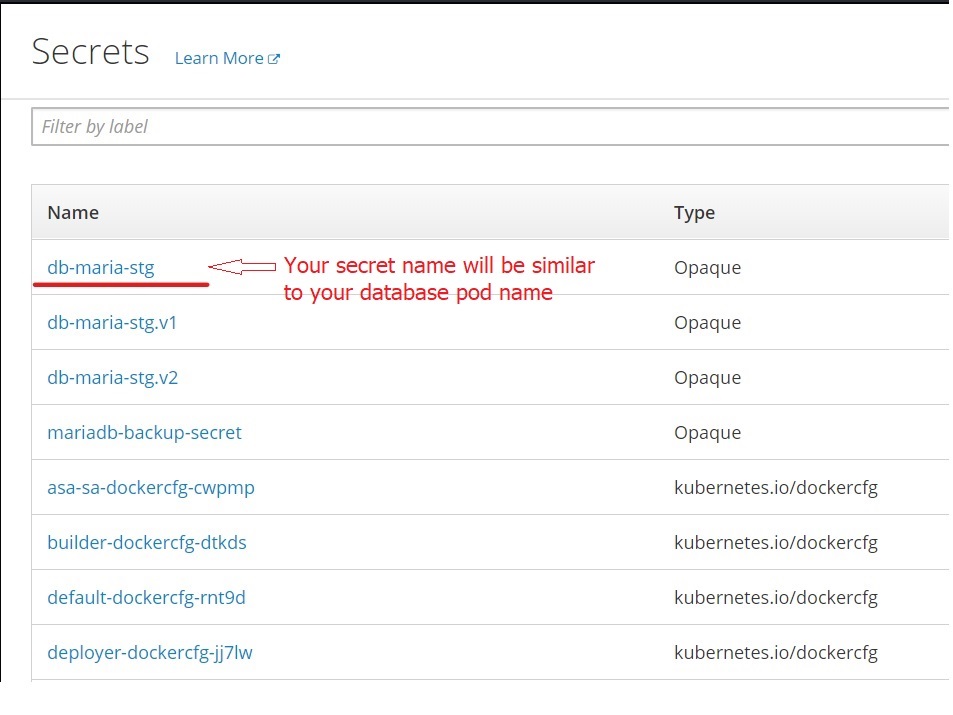
Task: Open the db-maria-stg secret
Action: point(101,267)
